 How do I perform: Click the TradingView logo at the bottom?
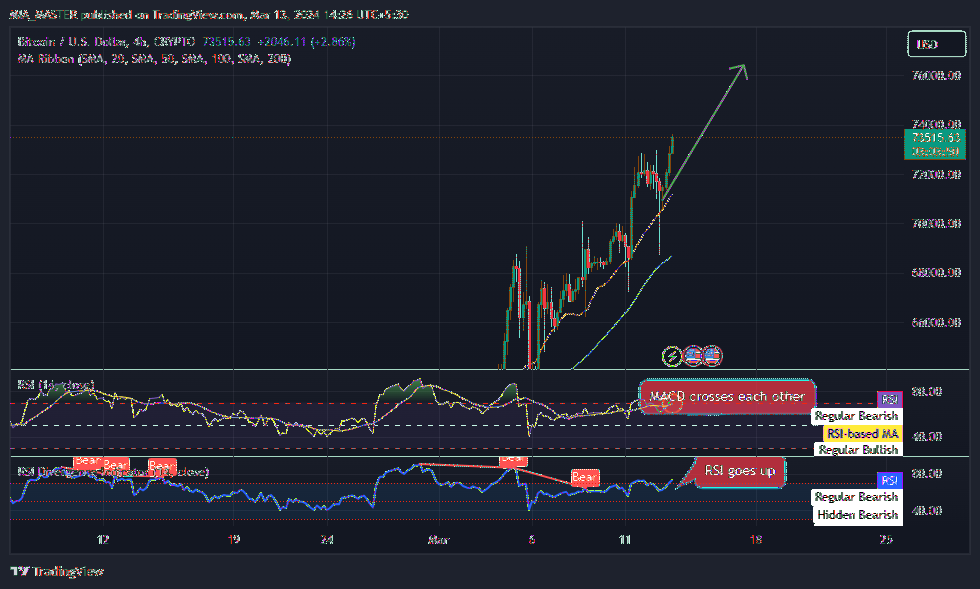(x=57, y=571)
